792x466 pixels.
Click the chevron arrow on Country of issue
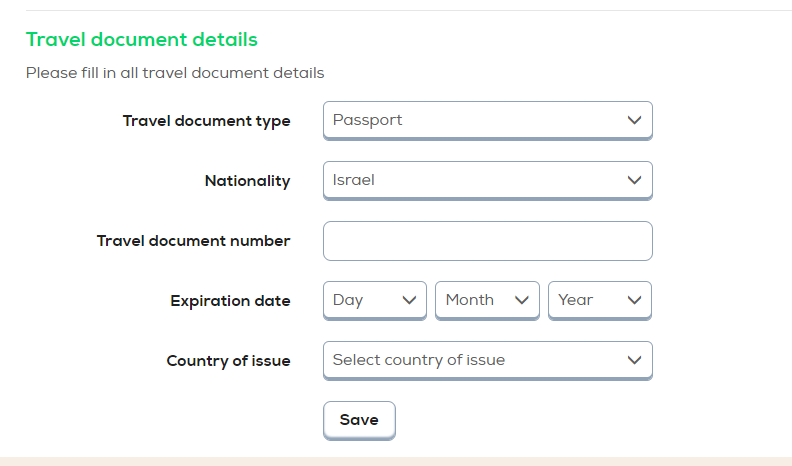(634, 360)
